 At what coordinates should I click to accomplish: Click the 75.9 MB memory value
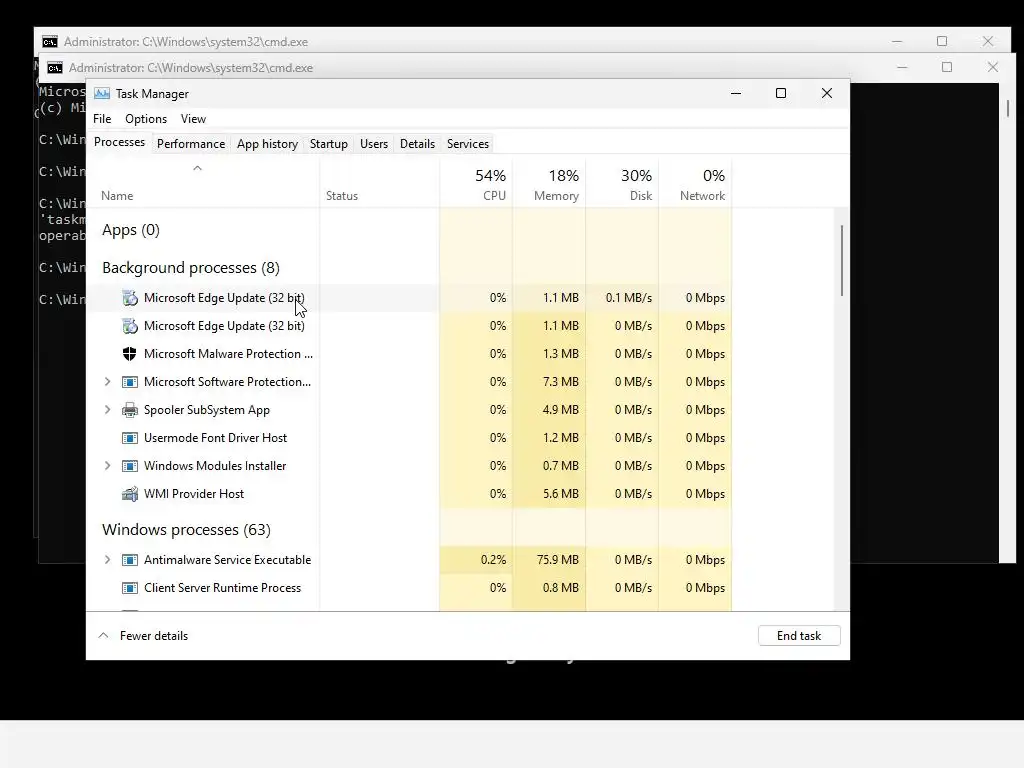[x=558, y=560]
